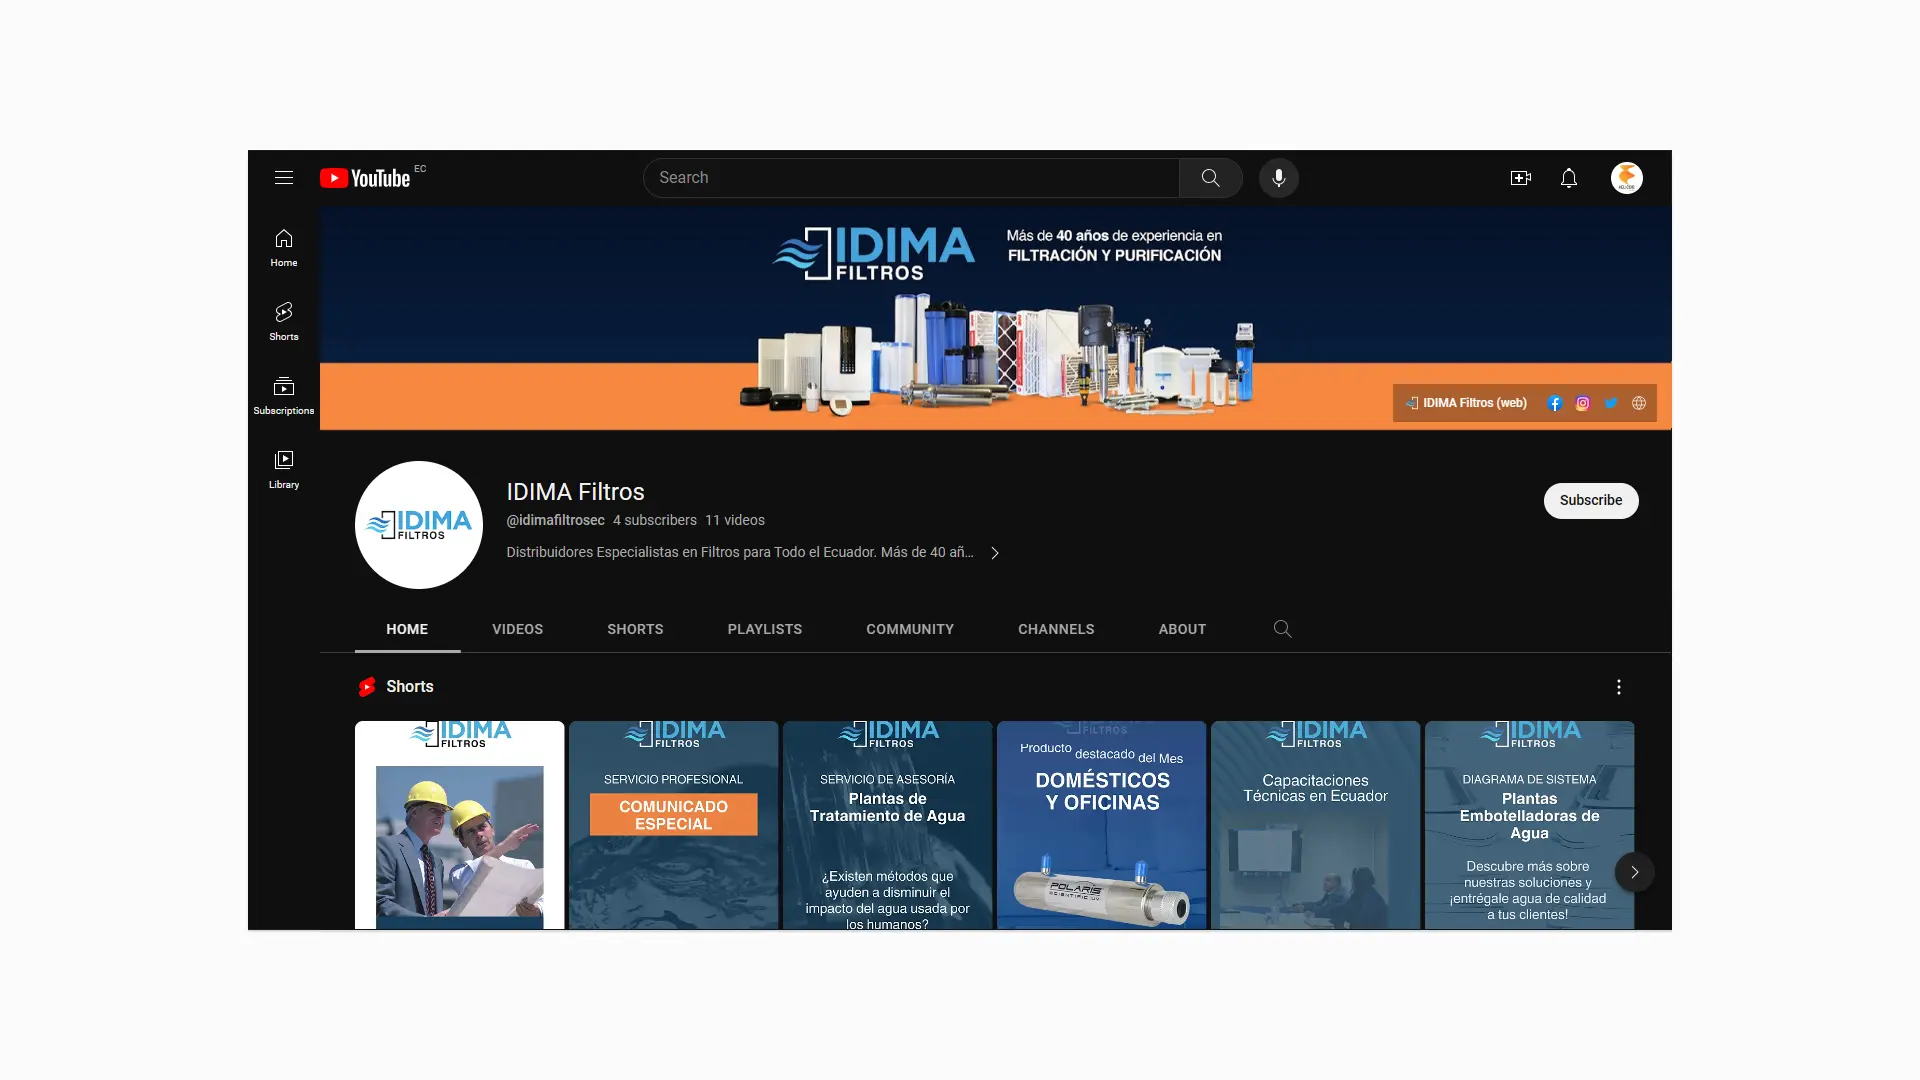Viewport: 1920px width, 1080px height.
Task: Subscribe to IDIMA Filtros channel
Action: (x=1590, y=500)
